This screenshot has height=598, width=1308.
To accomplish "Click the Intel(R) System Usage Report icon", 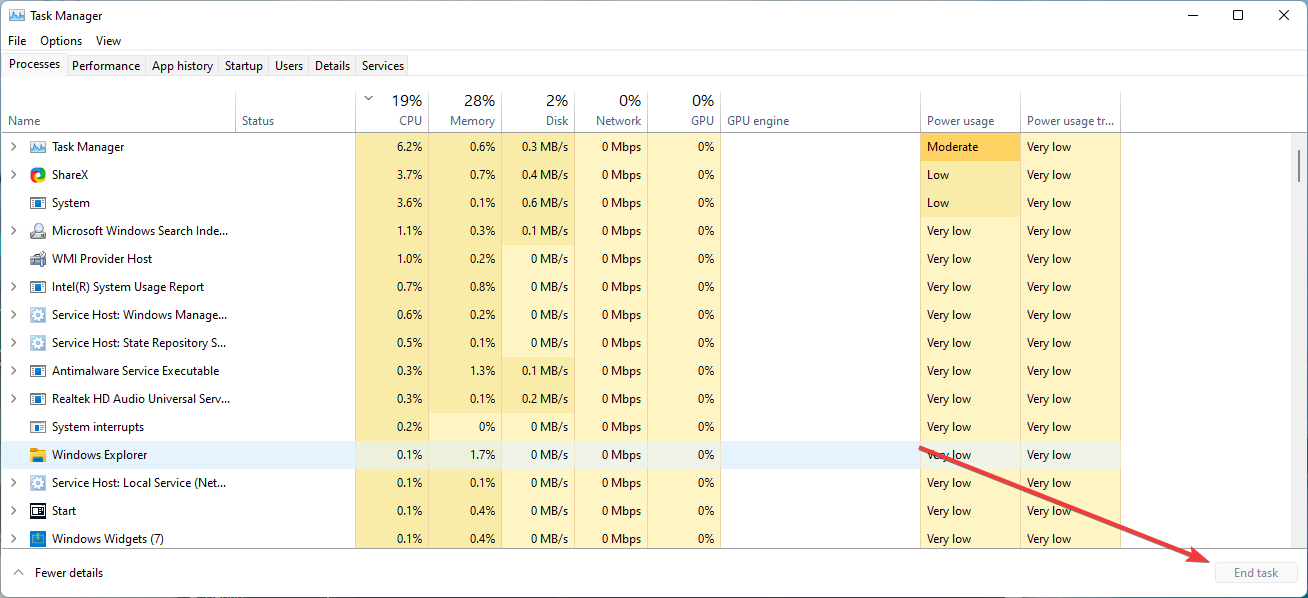I will 38,287.
